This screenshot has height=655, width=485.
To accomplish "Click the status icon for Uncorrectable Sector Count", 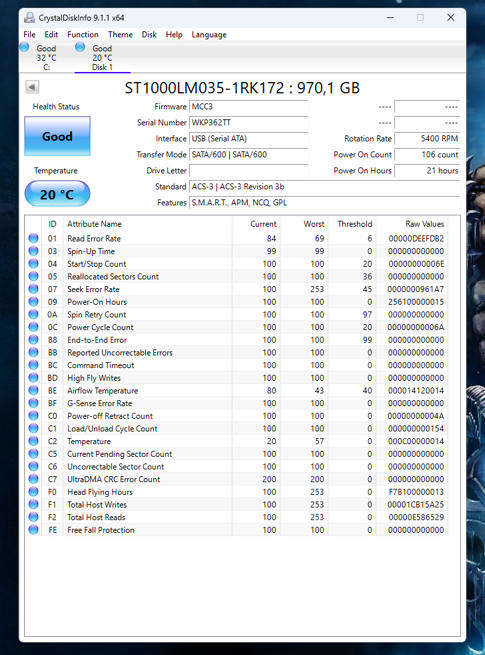I will click(x=33, y=466).
